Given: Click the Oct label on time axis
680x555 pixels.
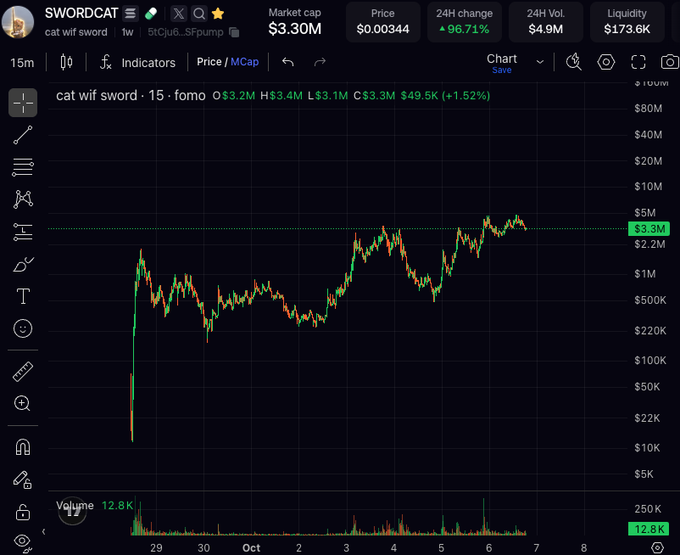Looking at the screenshot, I should click(251, 548).
